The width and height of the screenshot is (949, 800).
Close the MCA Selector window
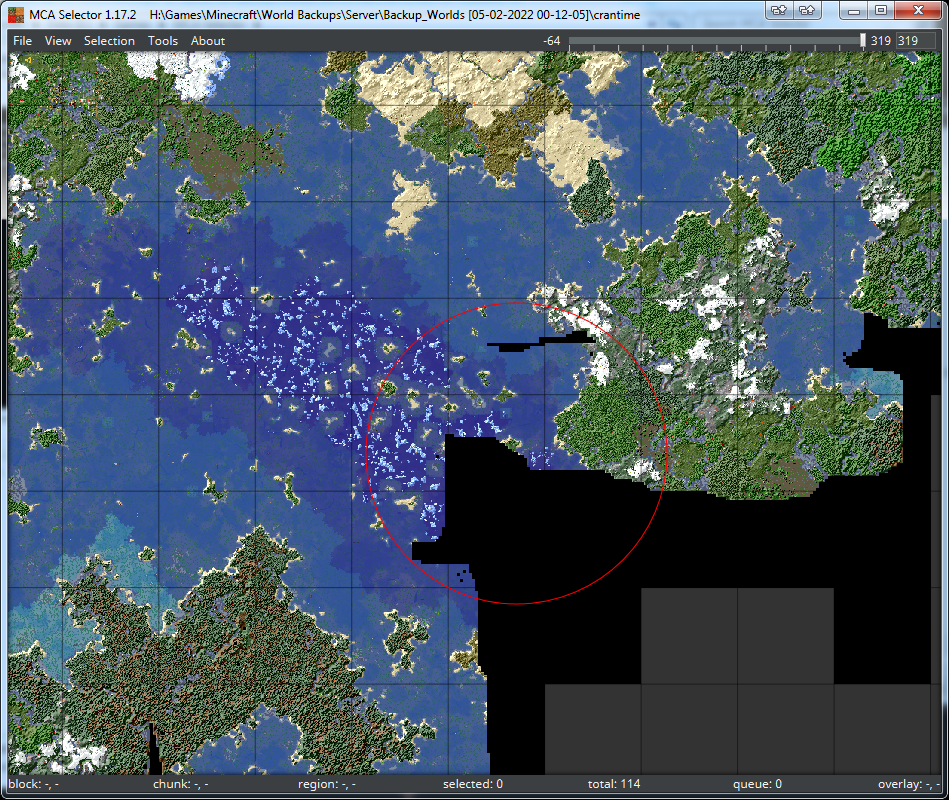pos(918,10)
